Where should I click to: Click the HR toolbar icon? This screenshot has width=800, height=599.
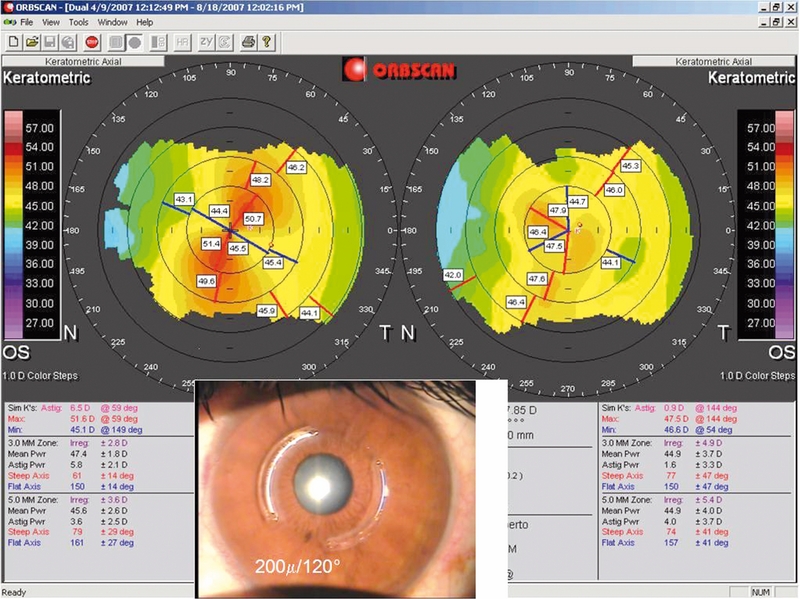point(182,42)
